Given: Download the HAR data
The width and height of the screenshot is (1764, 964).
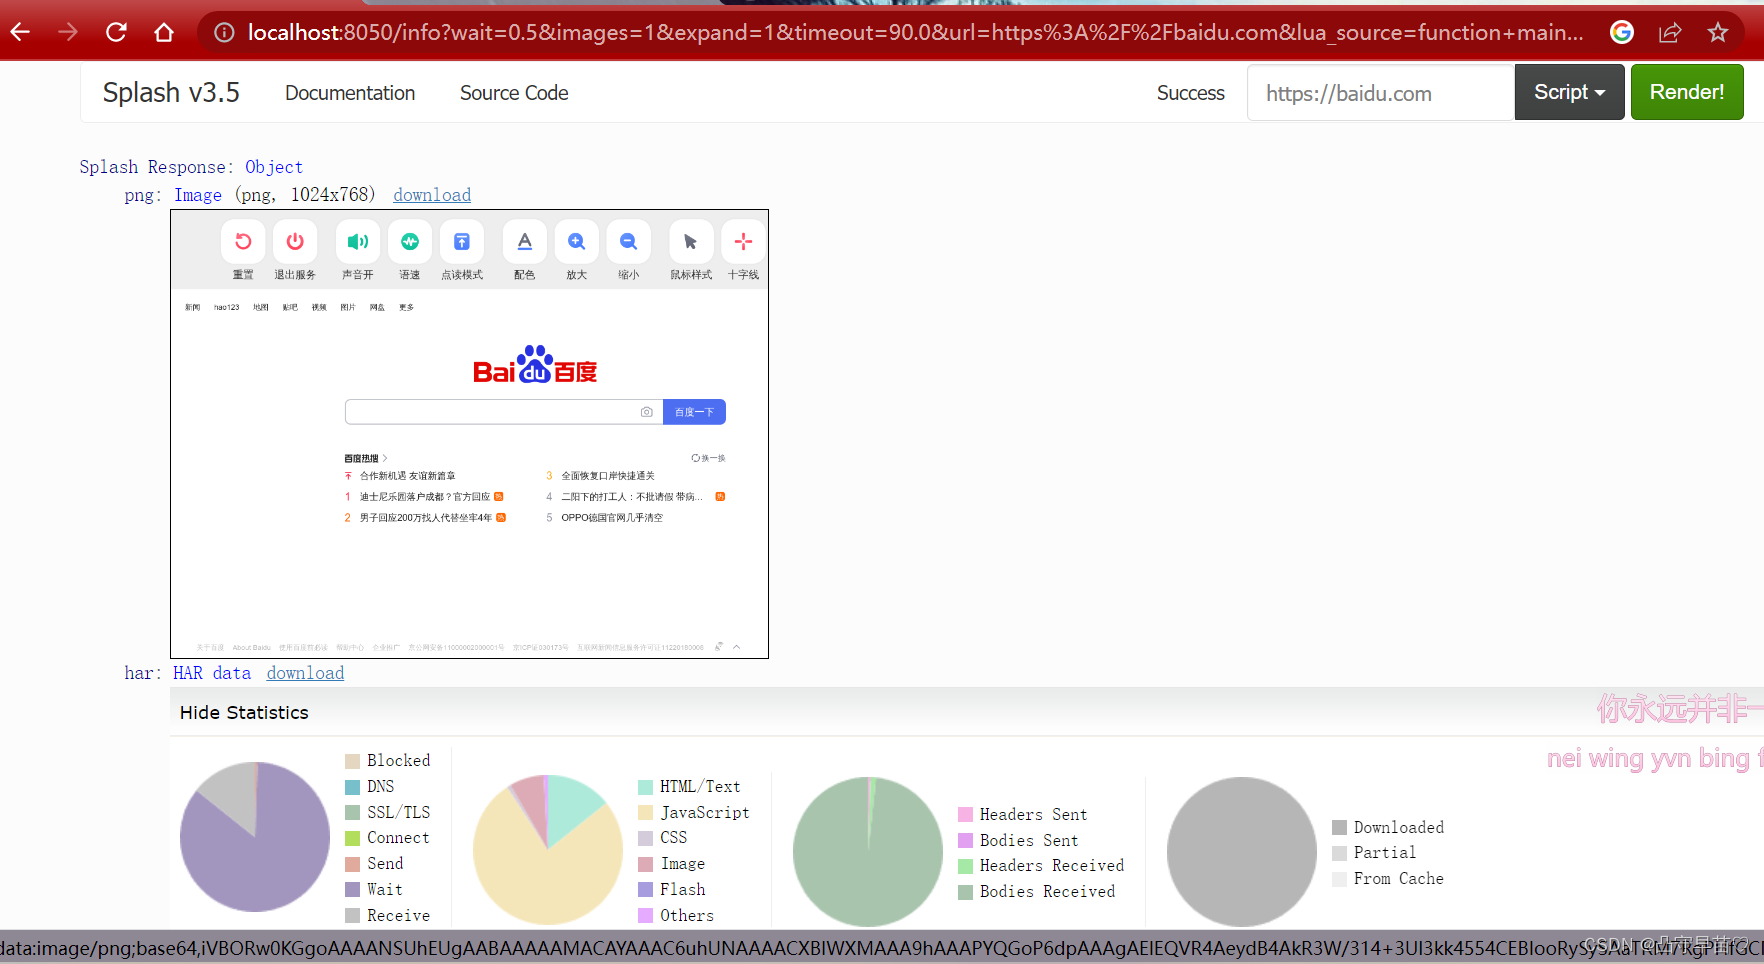Looking at the screenshot, I should (x=305, y=673).
